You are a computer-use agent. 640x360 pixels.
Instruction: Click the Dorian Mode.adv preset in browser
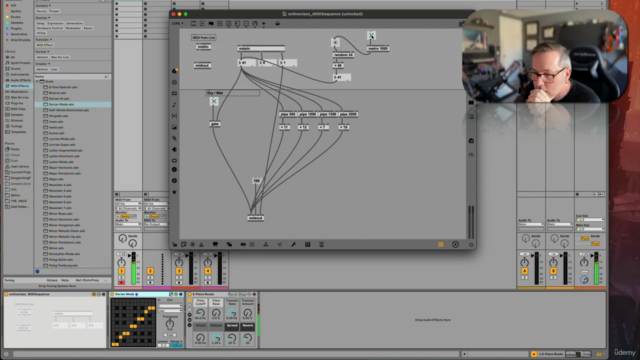[x=61, y=104]
